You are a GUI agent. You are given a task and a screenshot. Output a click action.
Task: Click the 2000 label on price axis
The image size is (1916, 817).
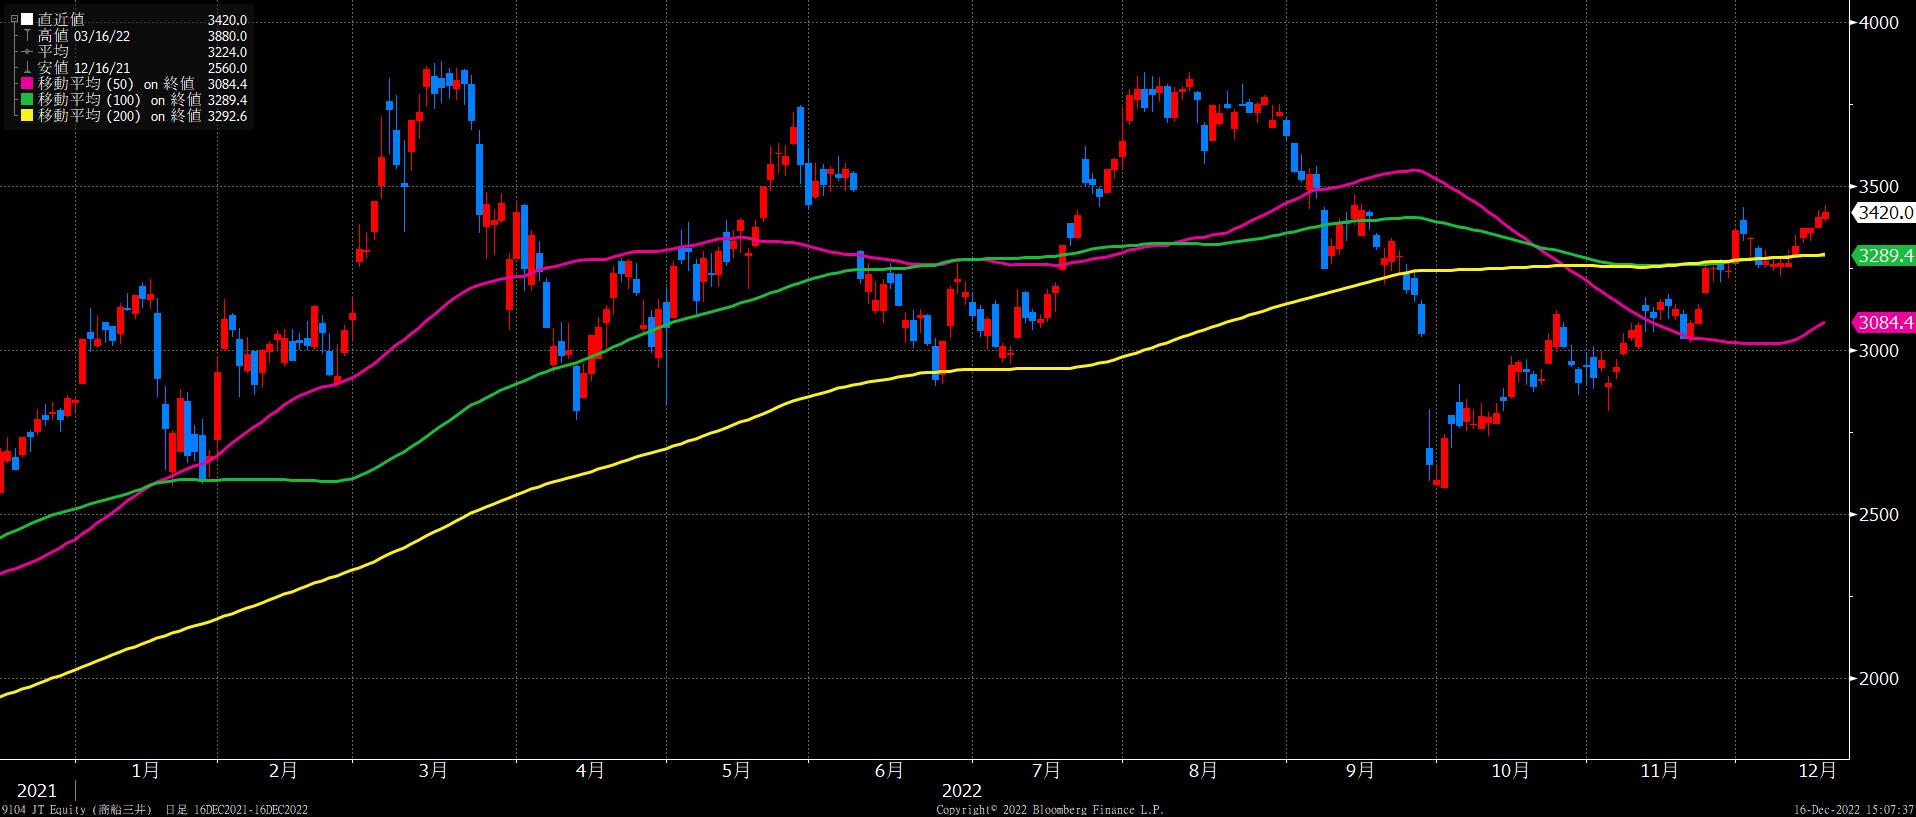pyautogui.click(x=1876, y=679)
